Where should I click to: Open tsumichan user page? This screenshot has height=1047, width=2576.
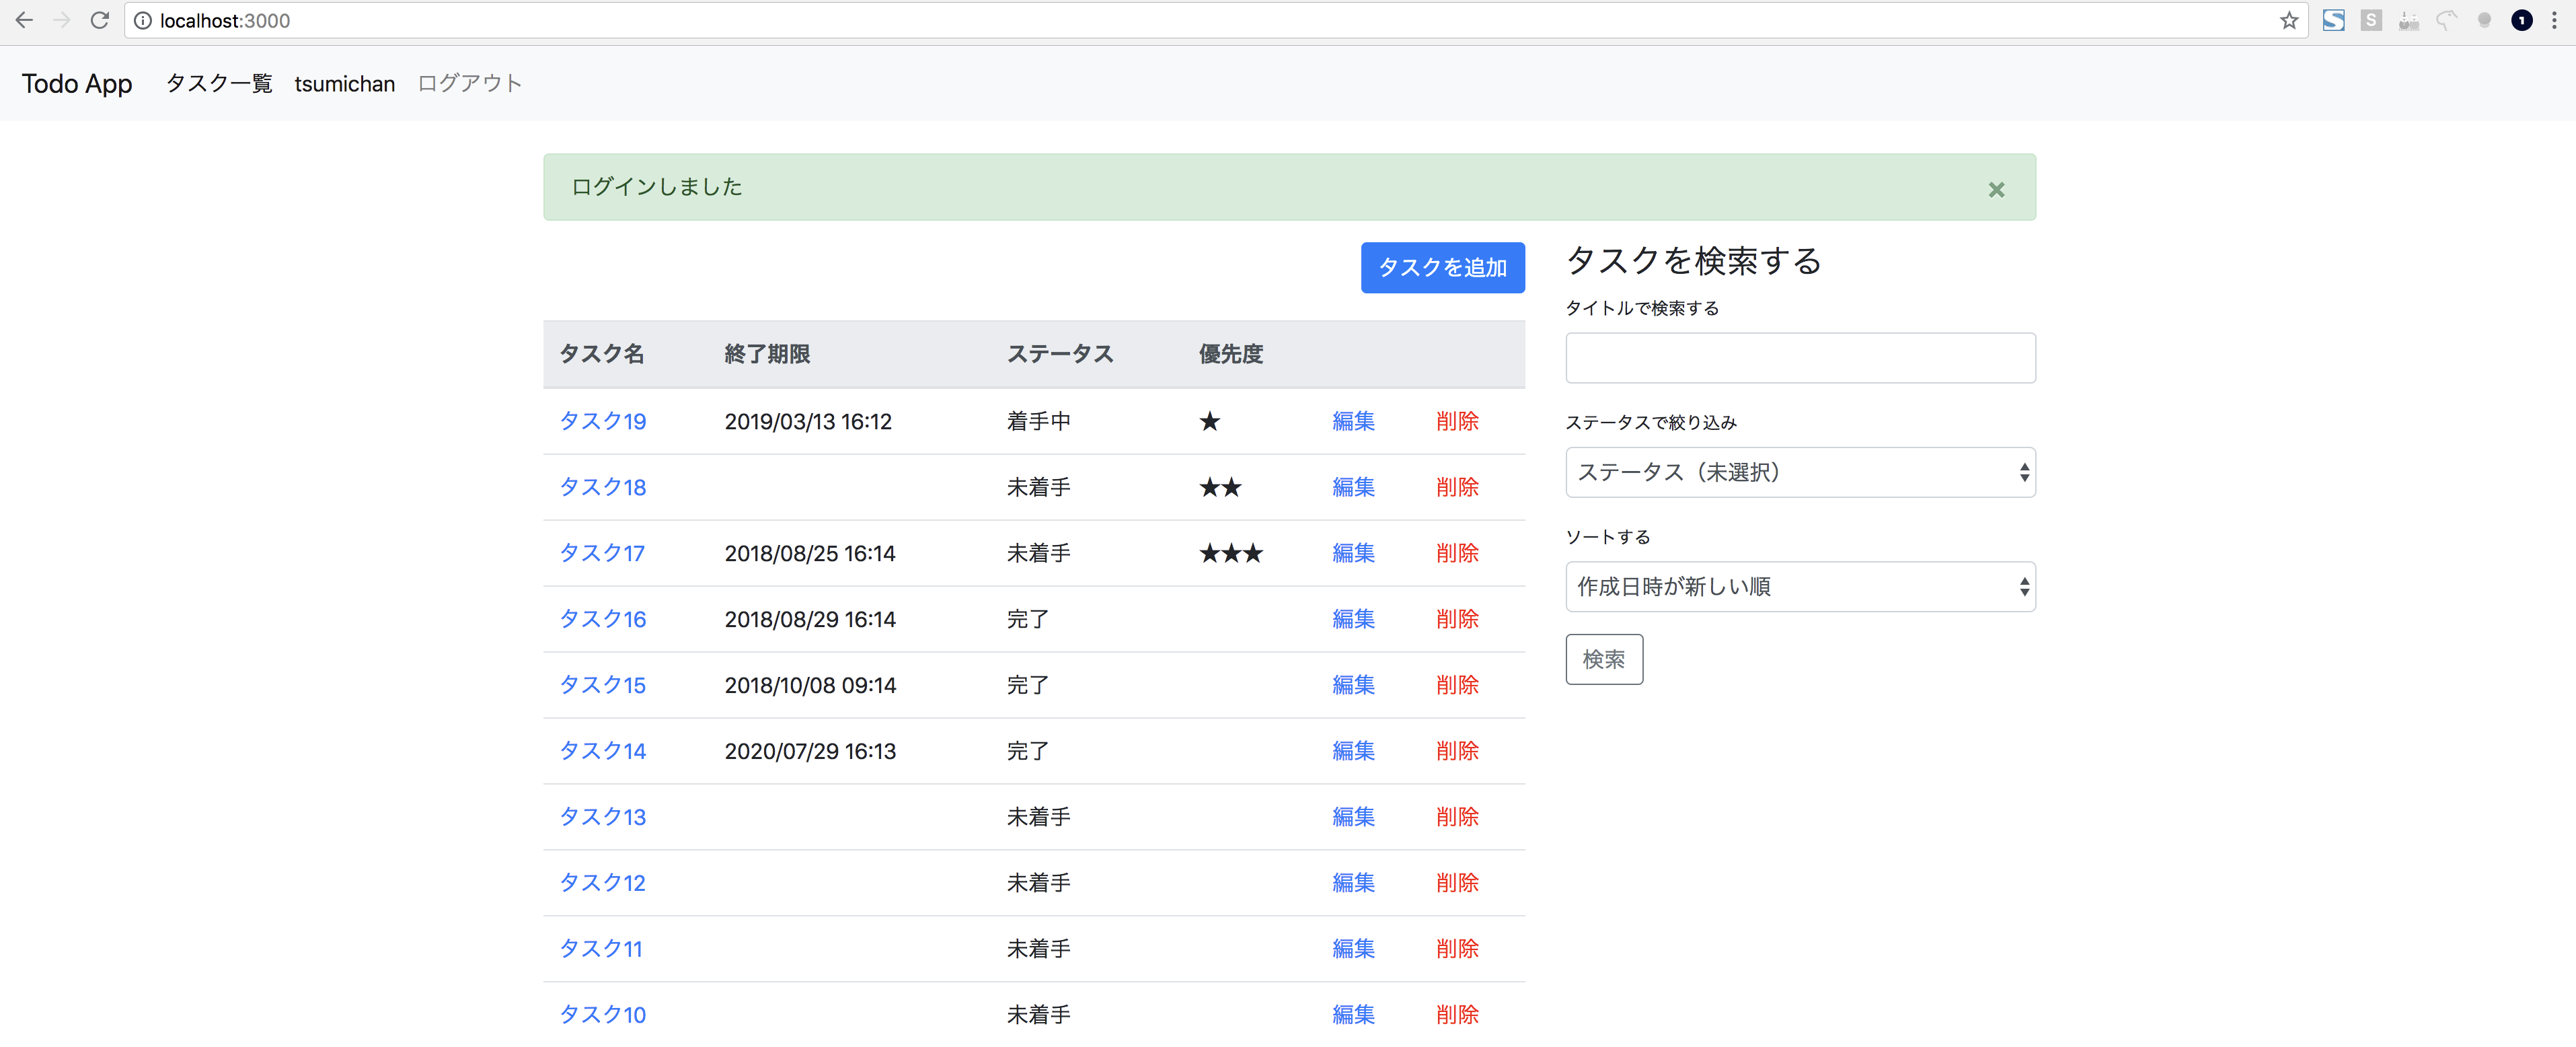click(x=345, y=84)
